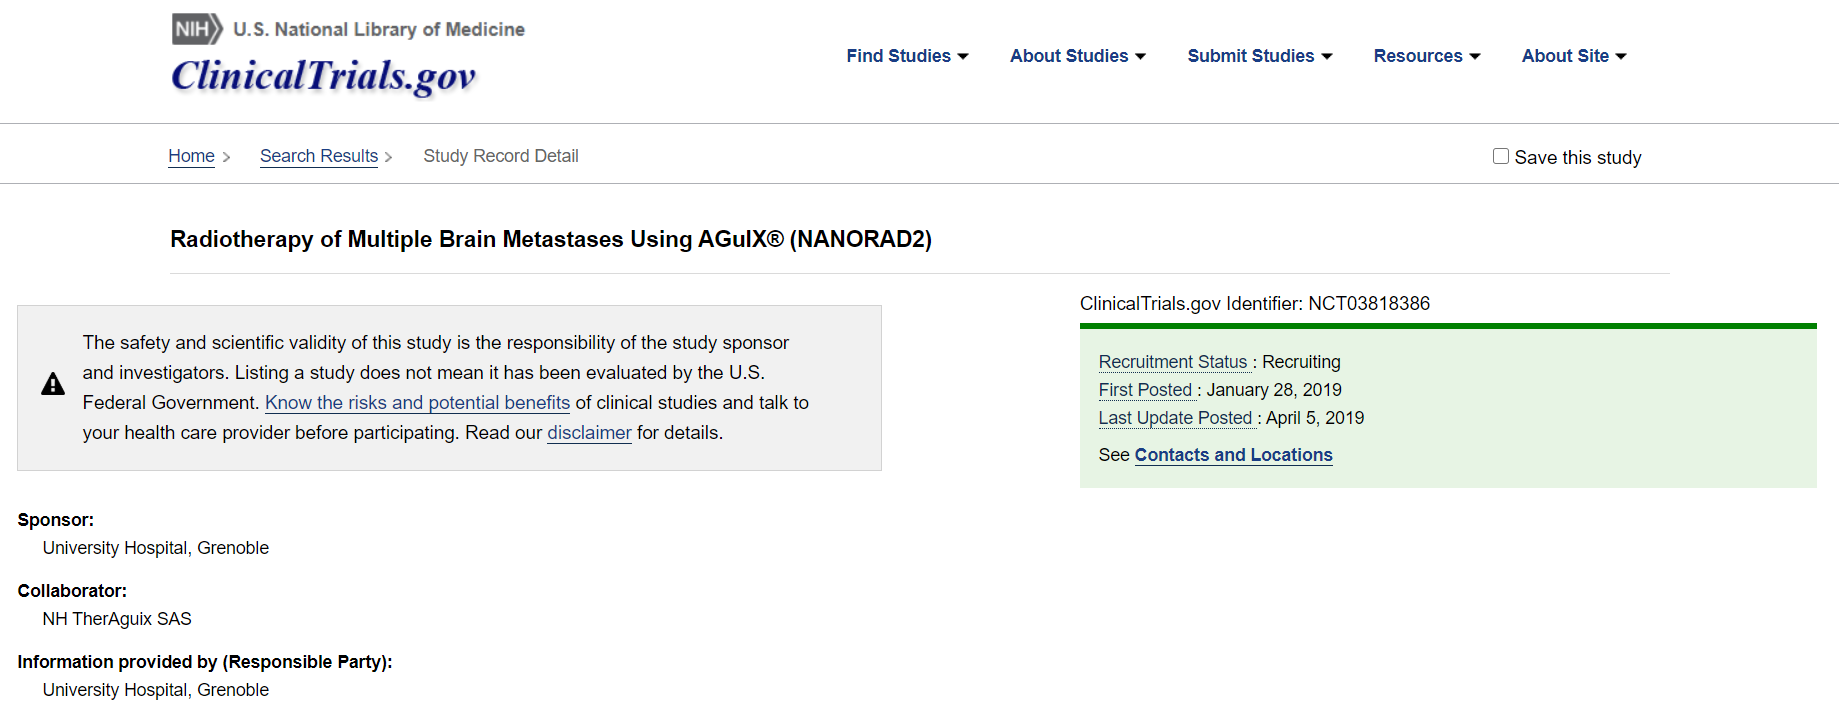Return to Search Results breadcrumb
This screenshot has height=721, width=1839.
click(x=319, y=156)
